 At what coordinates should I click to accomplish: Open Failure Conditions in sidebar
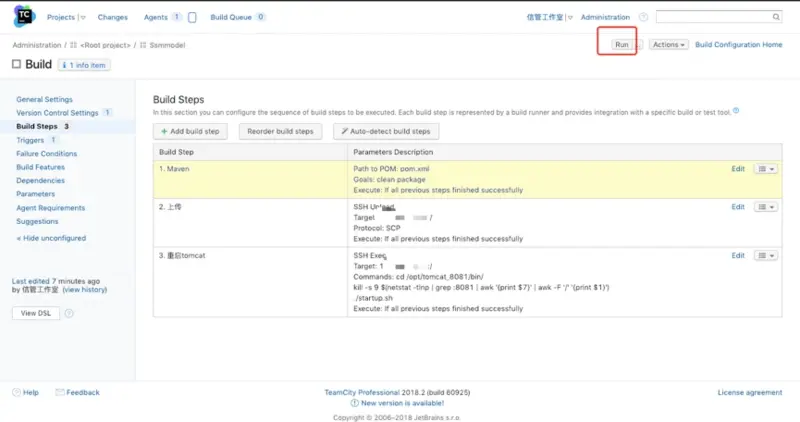(x=46, y=154)
